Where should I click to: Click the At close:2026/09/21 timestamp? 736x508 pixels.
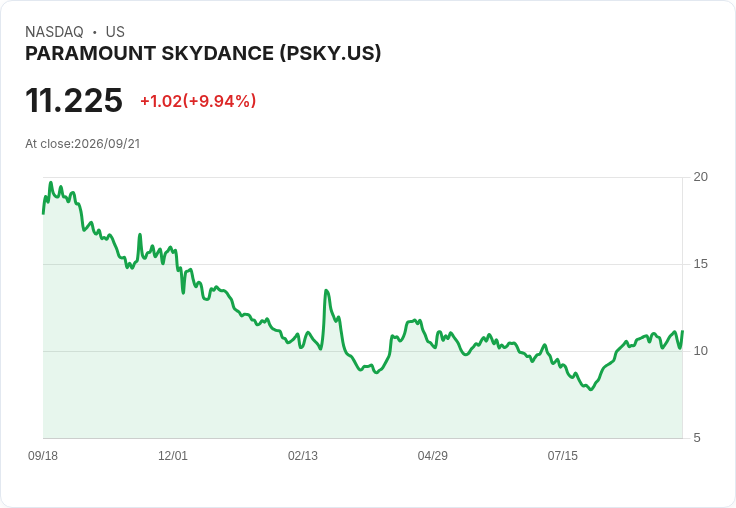pyautogui.click(x=83, y=144)
